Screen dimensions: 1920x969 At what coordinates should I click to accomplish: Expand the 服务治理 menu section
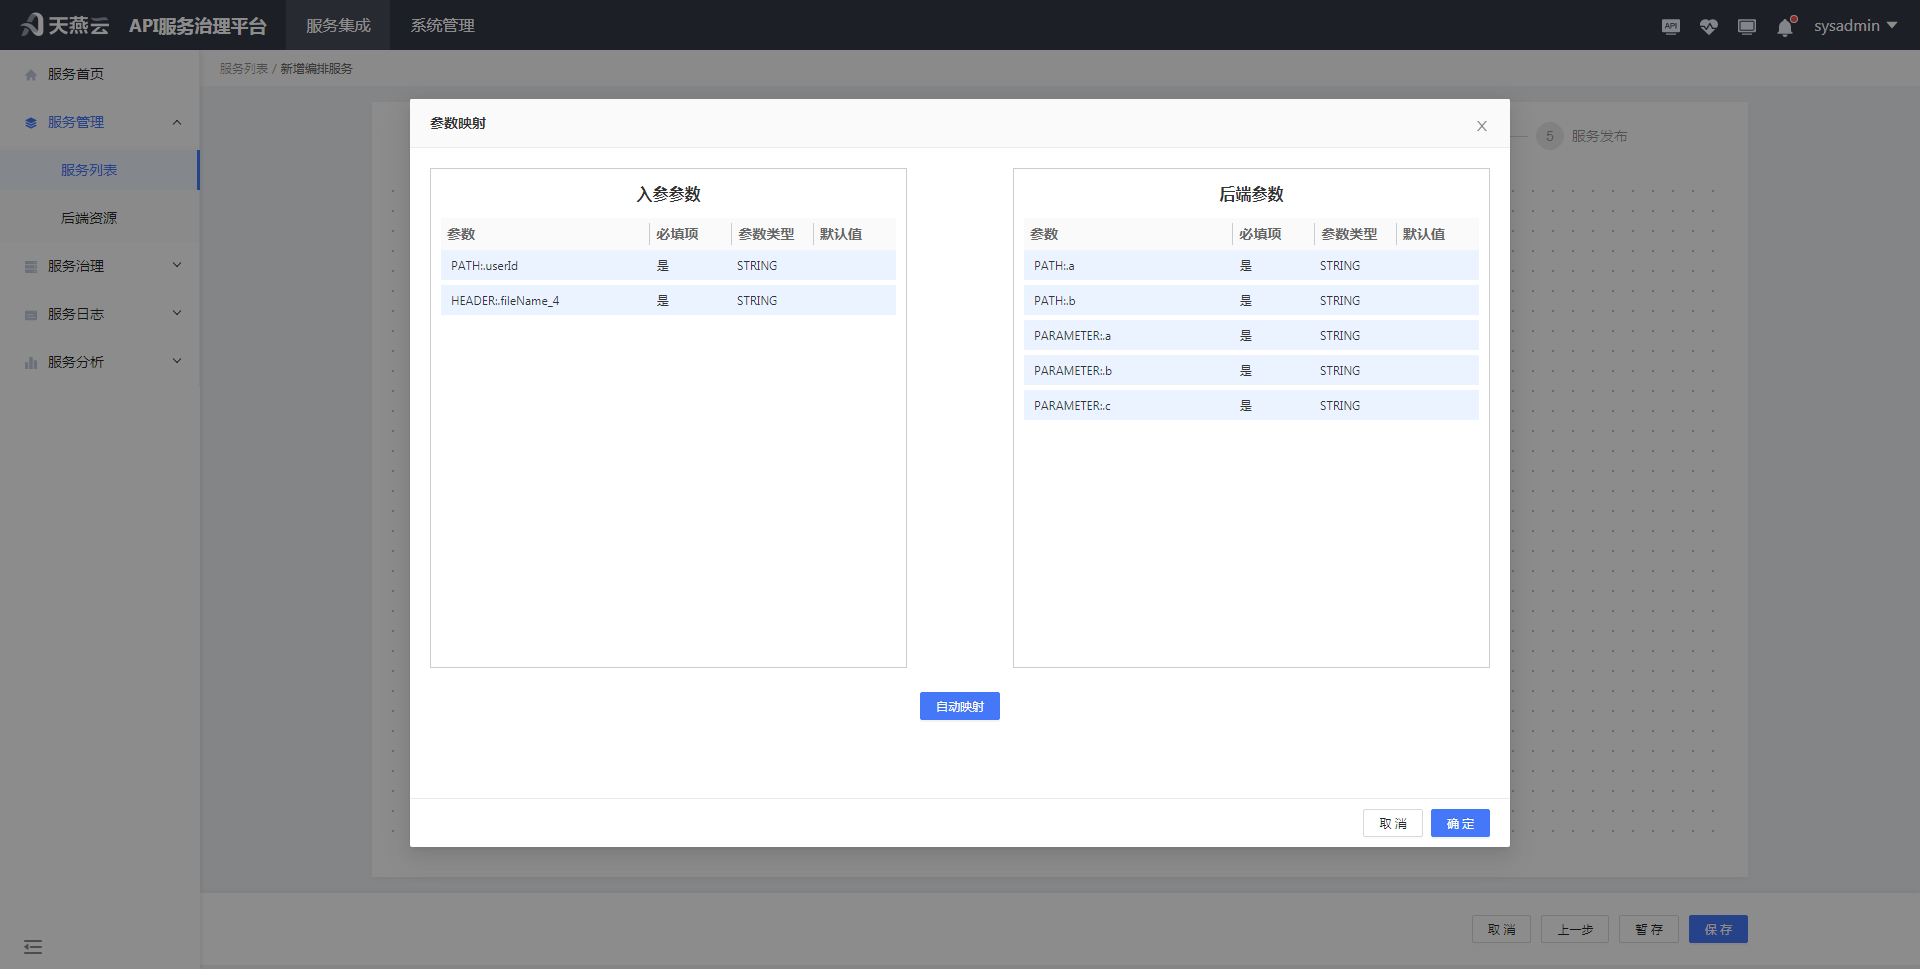tap(176, 265)
